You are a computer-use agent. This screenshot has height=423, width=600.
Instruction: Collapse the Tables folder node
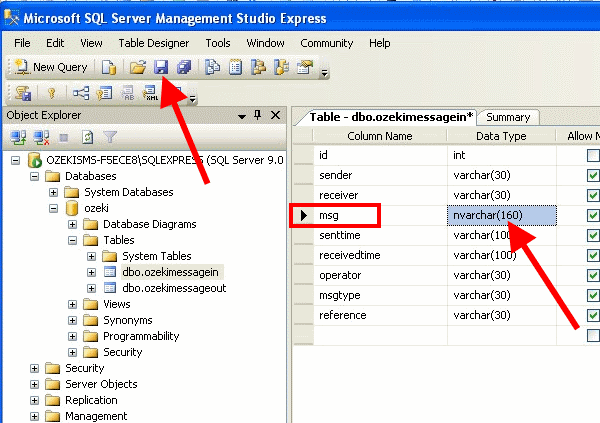(73, 240)
